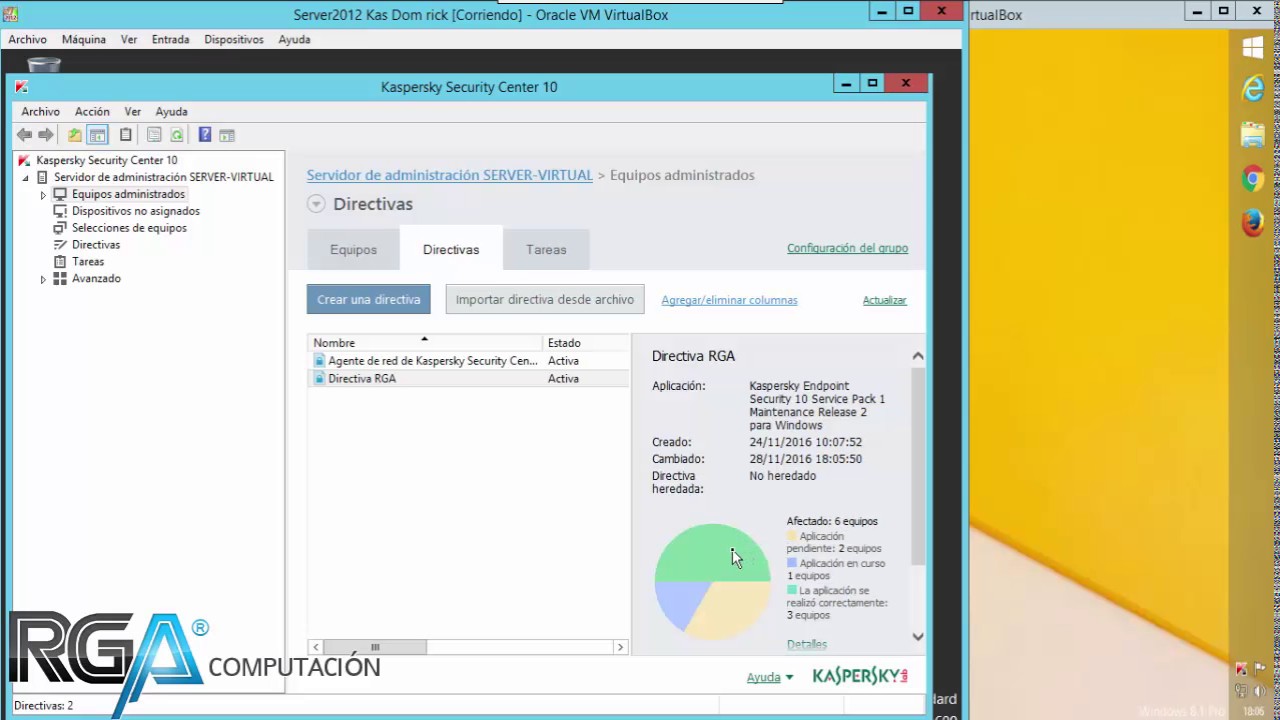Sort directives by the Nombre column header
Screen dimensions: 1280x720
(x=427, y=343)
